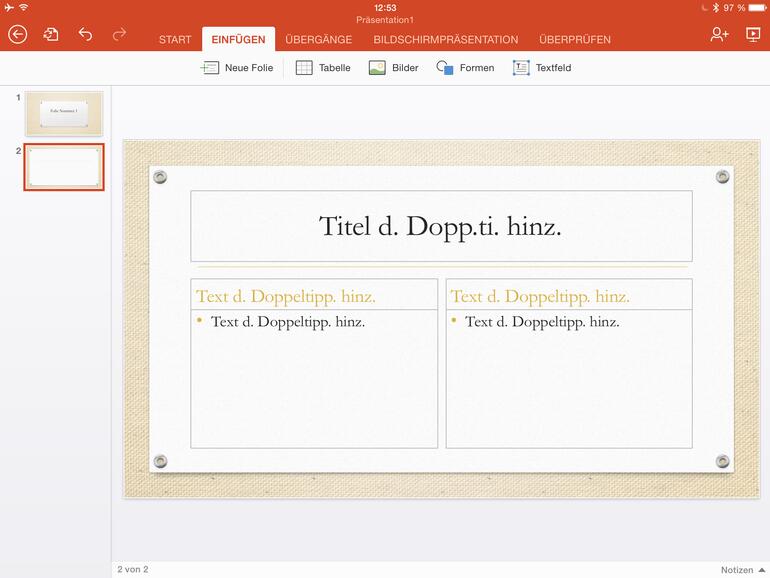Screen dimensions: 770x578
Task: Tap the back arrow button
Action: (x=17, y=35)
